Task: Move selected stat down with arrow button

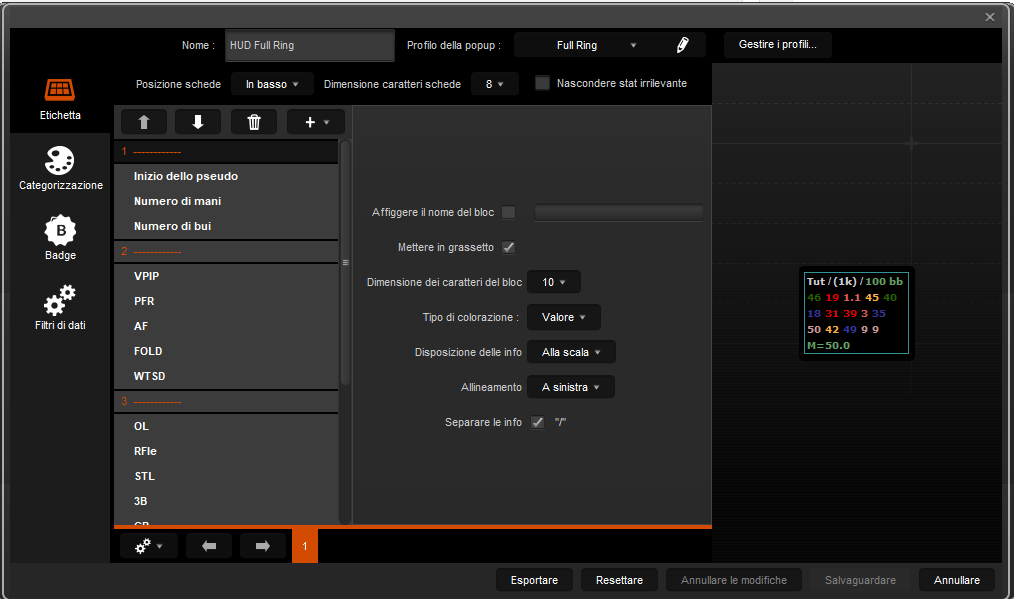Action: click(198, 122)
